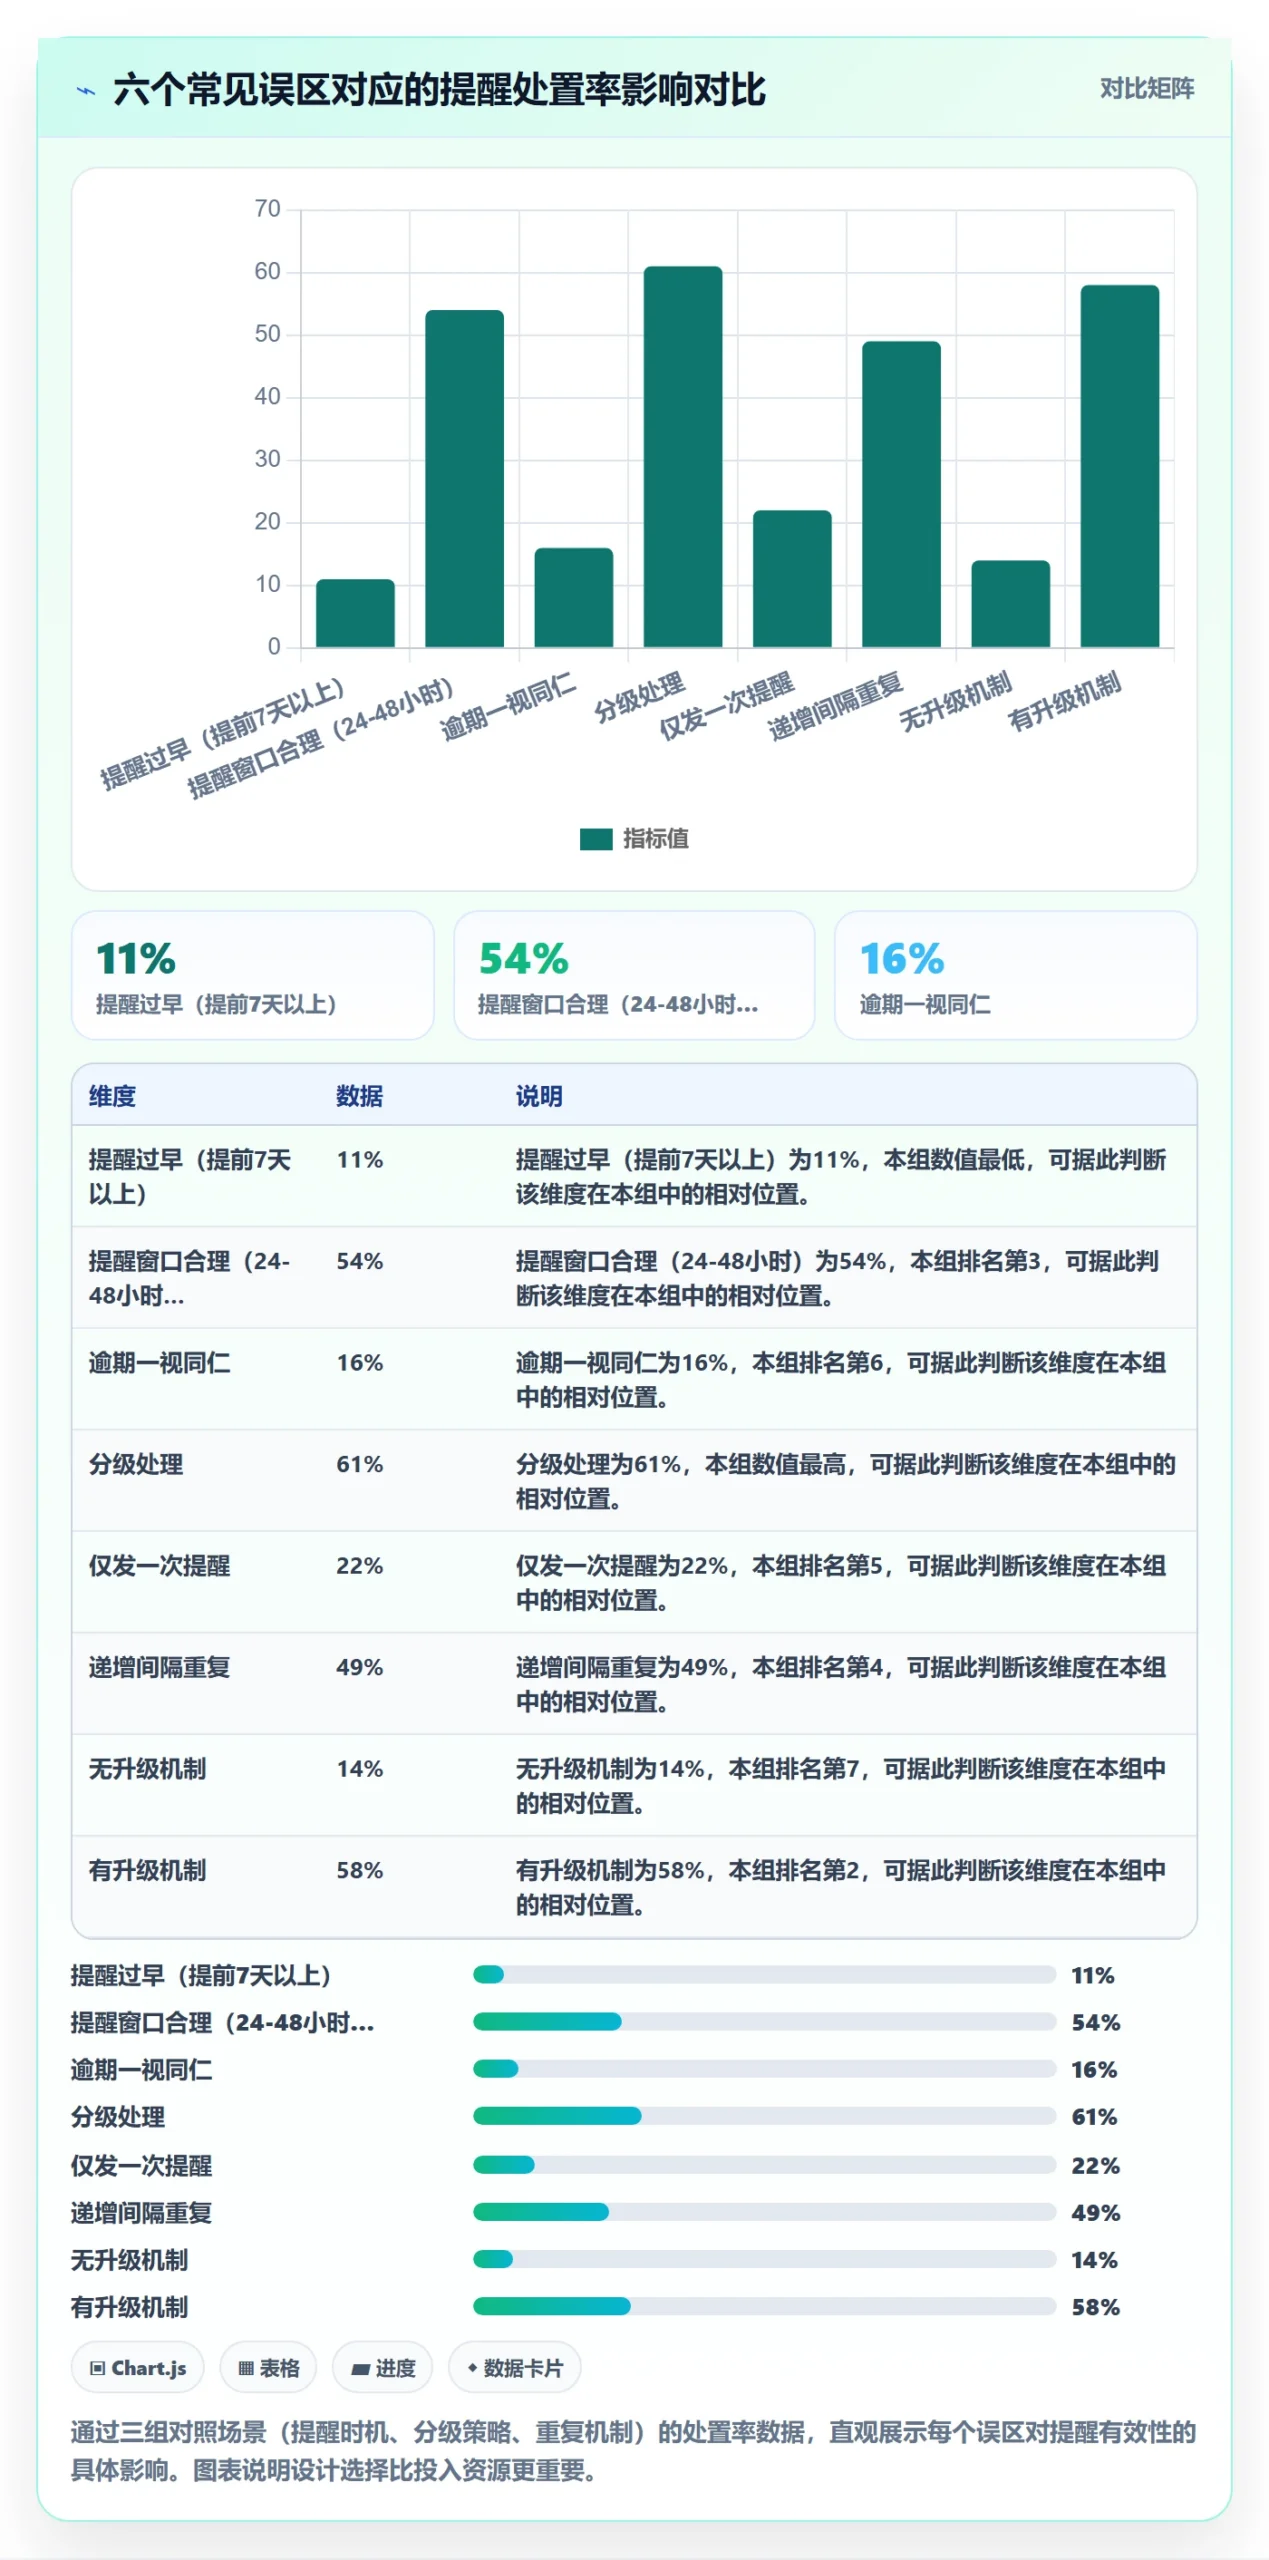Click the 仅发一次提醒 bar in chart

click(x=792, y=578)
